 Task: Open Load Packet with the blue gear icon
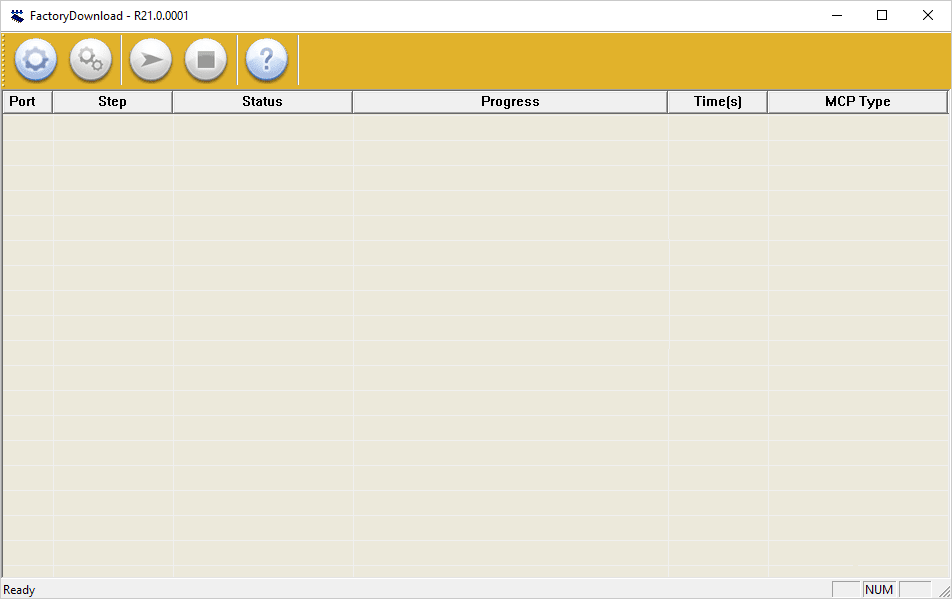[x=35, y=59]
